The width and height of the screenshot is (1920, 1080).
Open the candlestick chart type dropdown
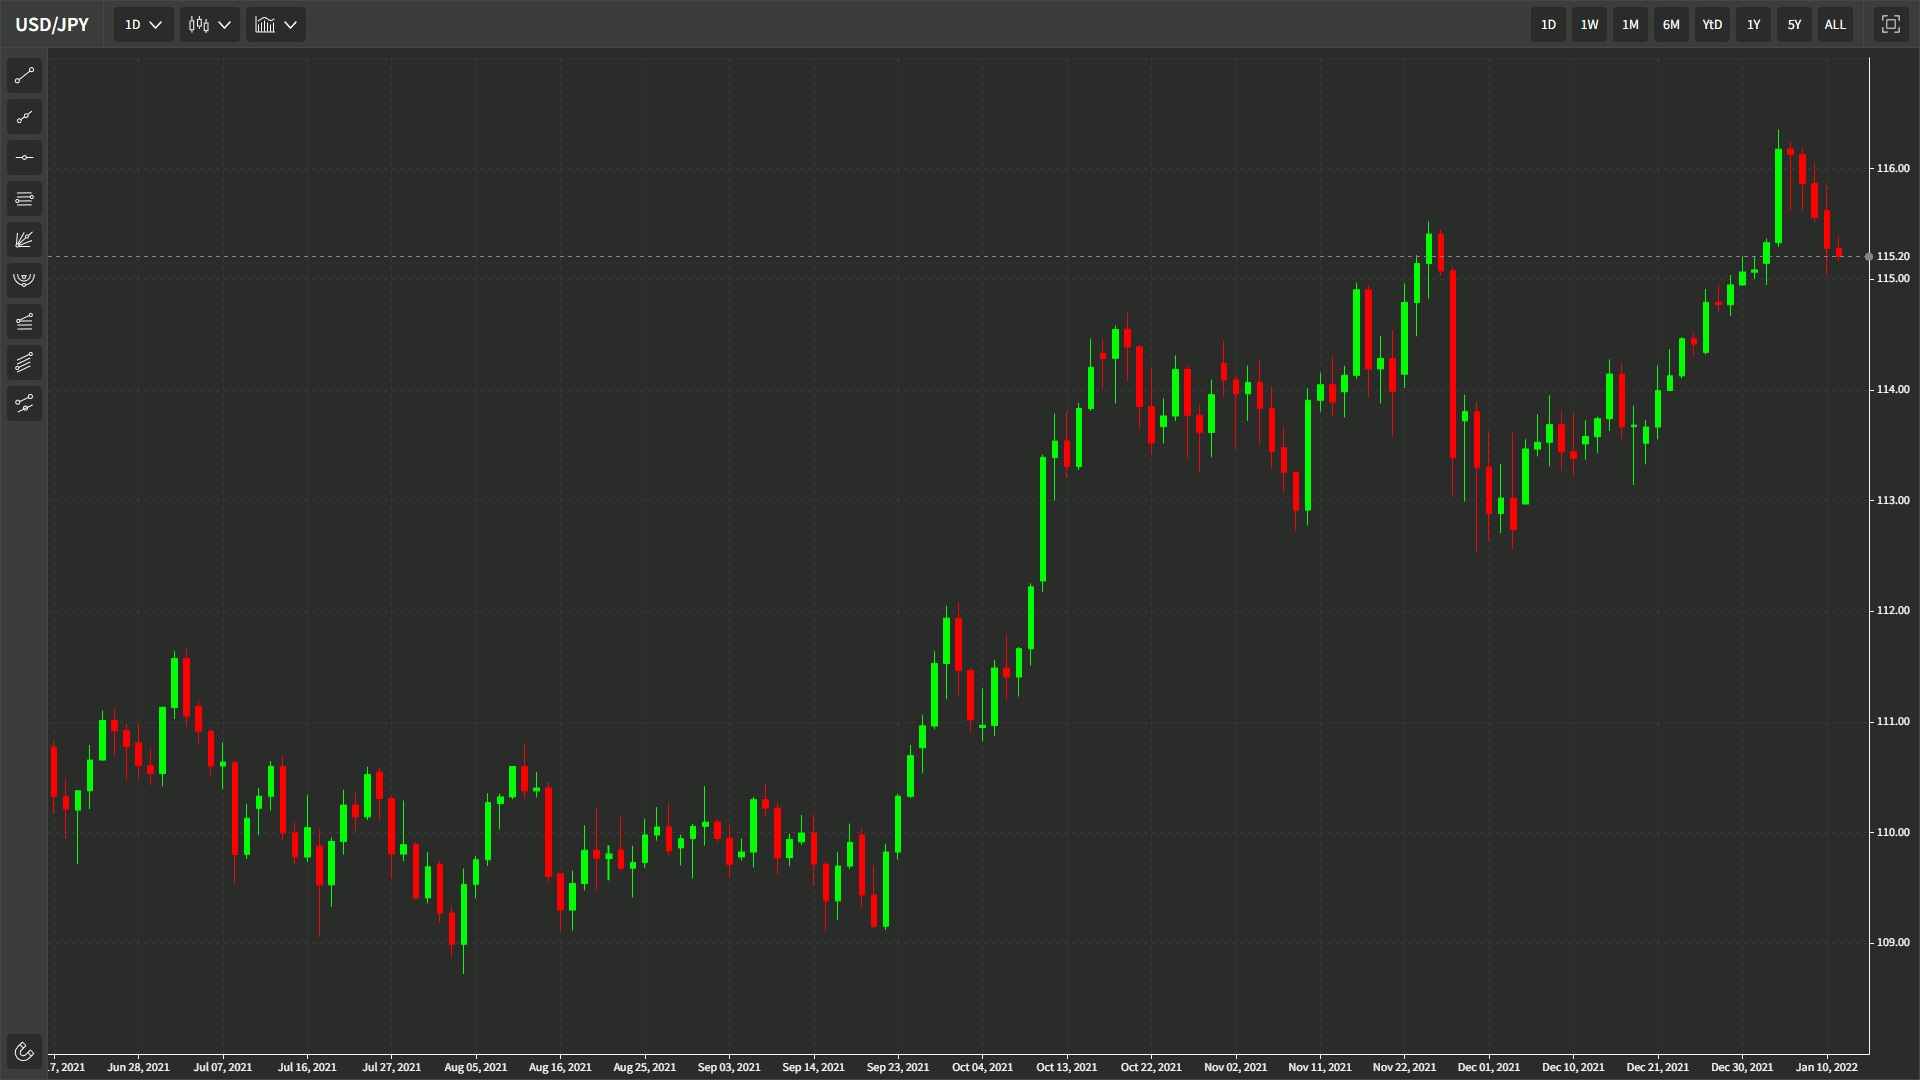(x=209, y=25)
